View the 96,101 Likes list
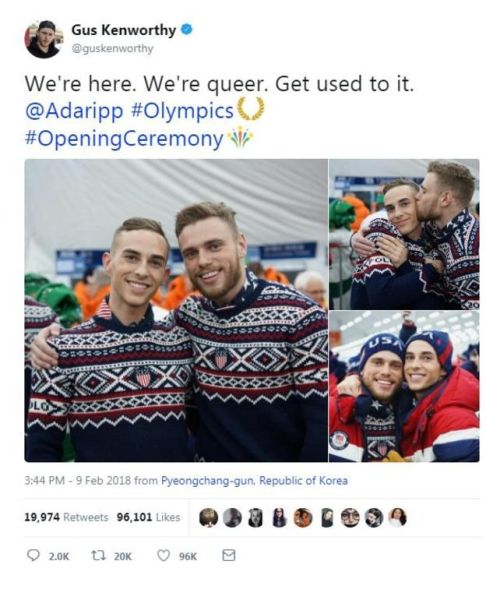This screenshot has height=600, width=486. (148, 517)
